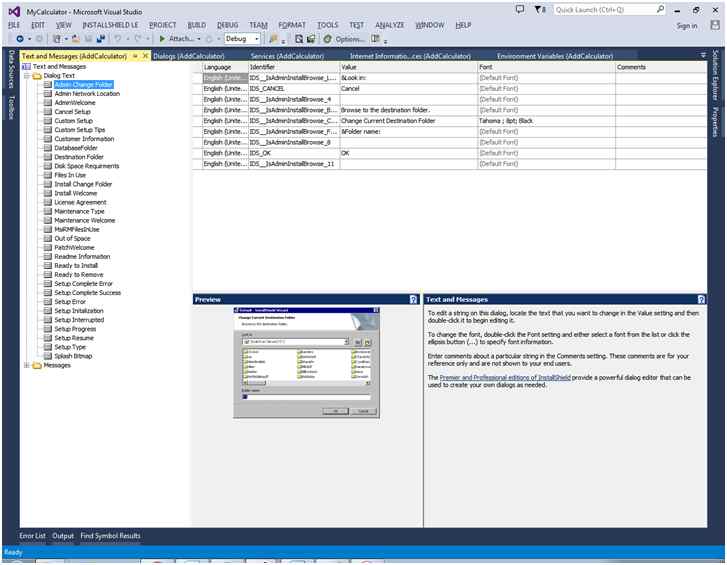Click the 'Browse to the destination folder.' cell
This screenshot has width=727, height=565.
tap(408, 110)
